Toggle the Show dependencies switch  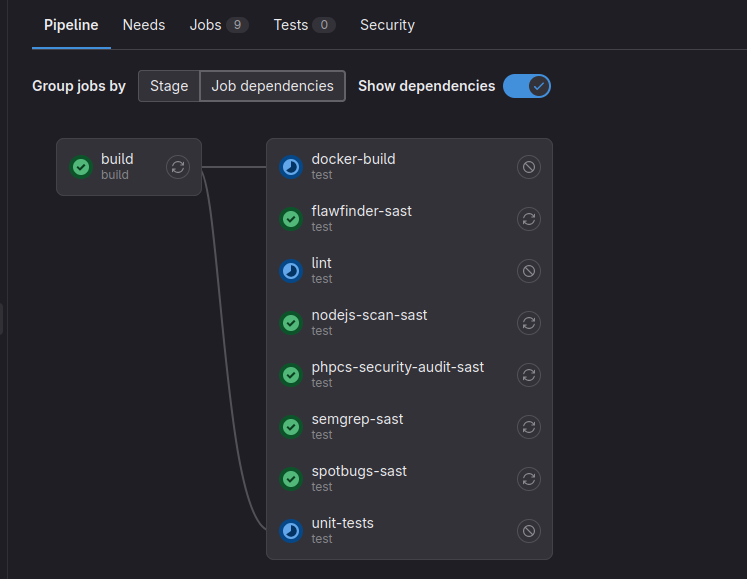tap(526, 86)
